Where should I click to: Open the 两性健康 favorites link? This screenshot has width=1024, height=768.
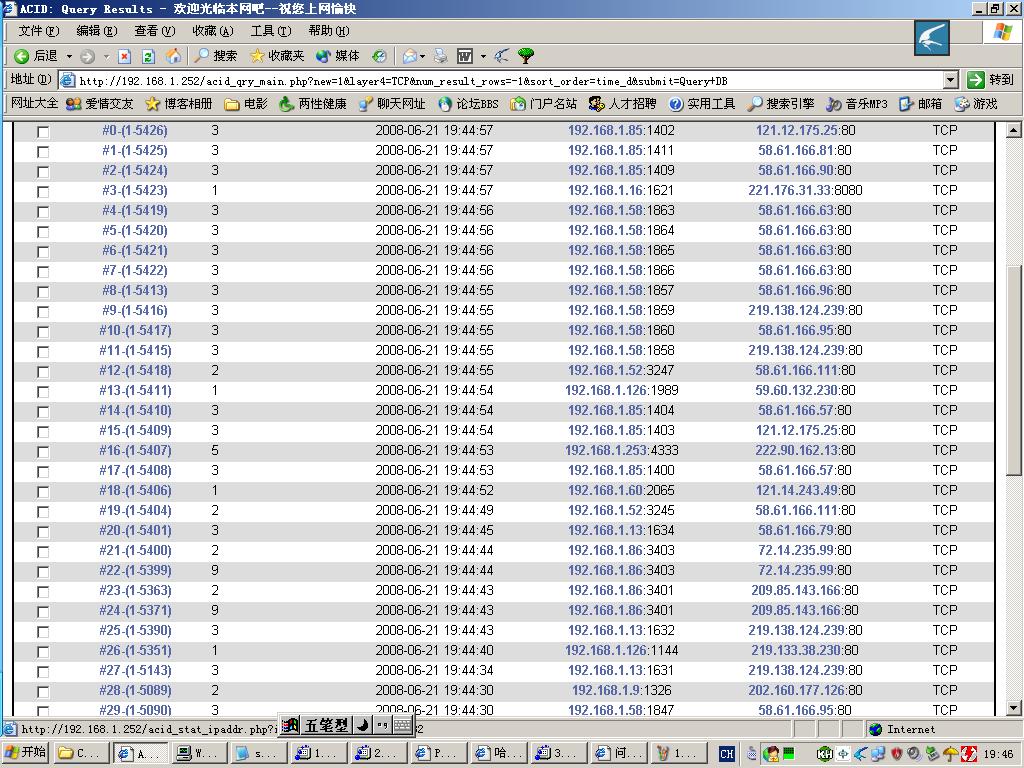click(x=313, y=104)
